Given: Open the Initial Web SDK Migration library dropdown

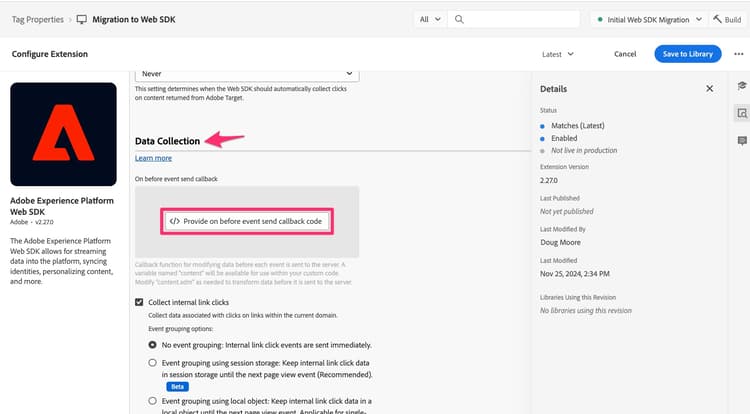Looking at the screenshot, I should (649, 20).
